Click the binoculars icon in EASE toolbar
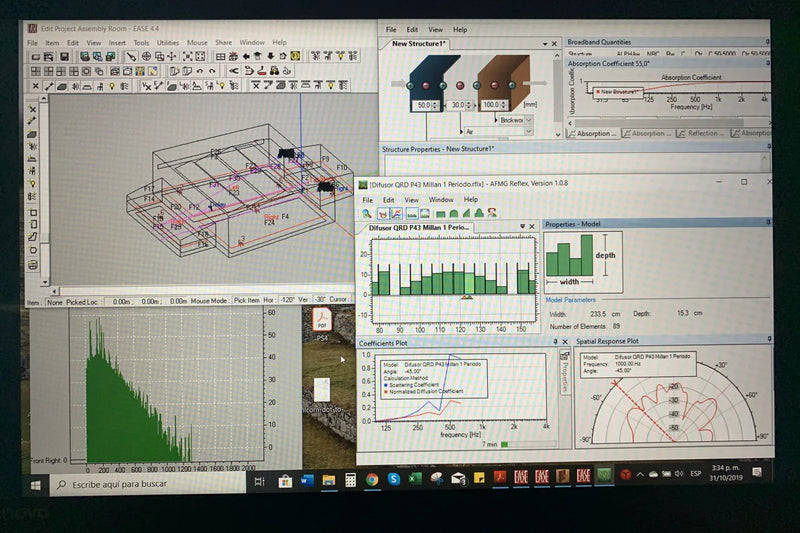Viewport: 800px width, 533px height. pyautogui.click(x=274, y=71)
